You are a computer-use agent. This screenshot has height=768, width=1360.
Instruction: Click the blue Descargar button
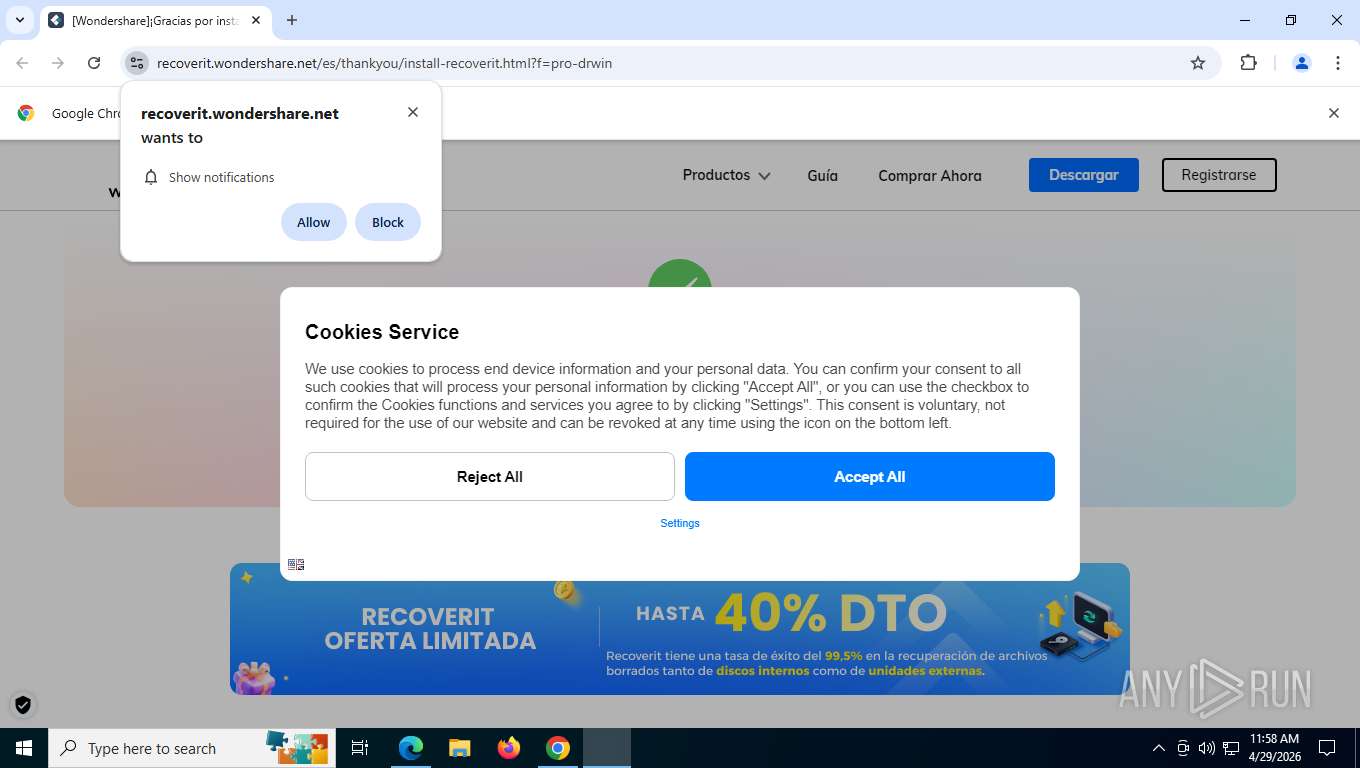tap(1083, 175)
